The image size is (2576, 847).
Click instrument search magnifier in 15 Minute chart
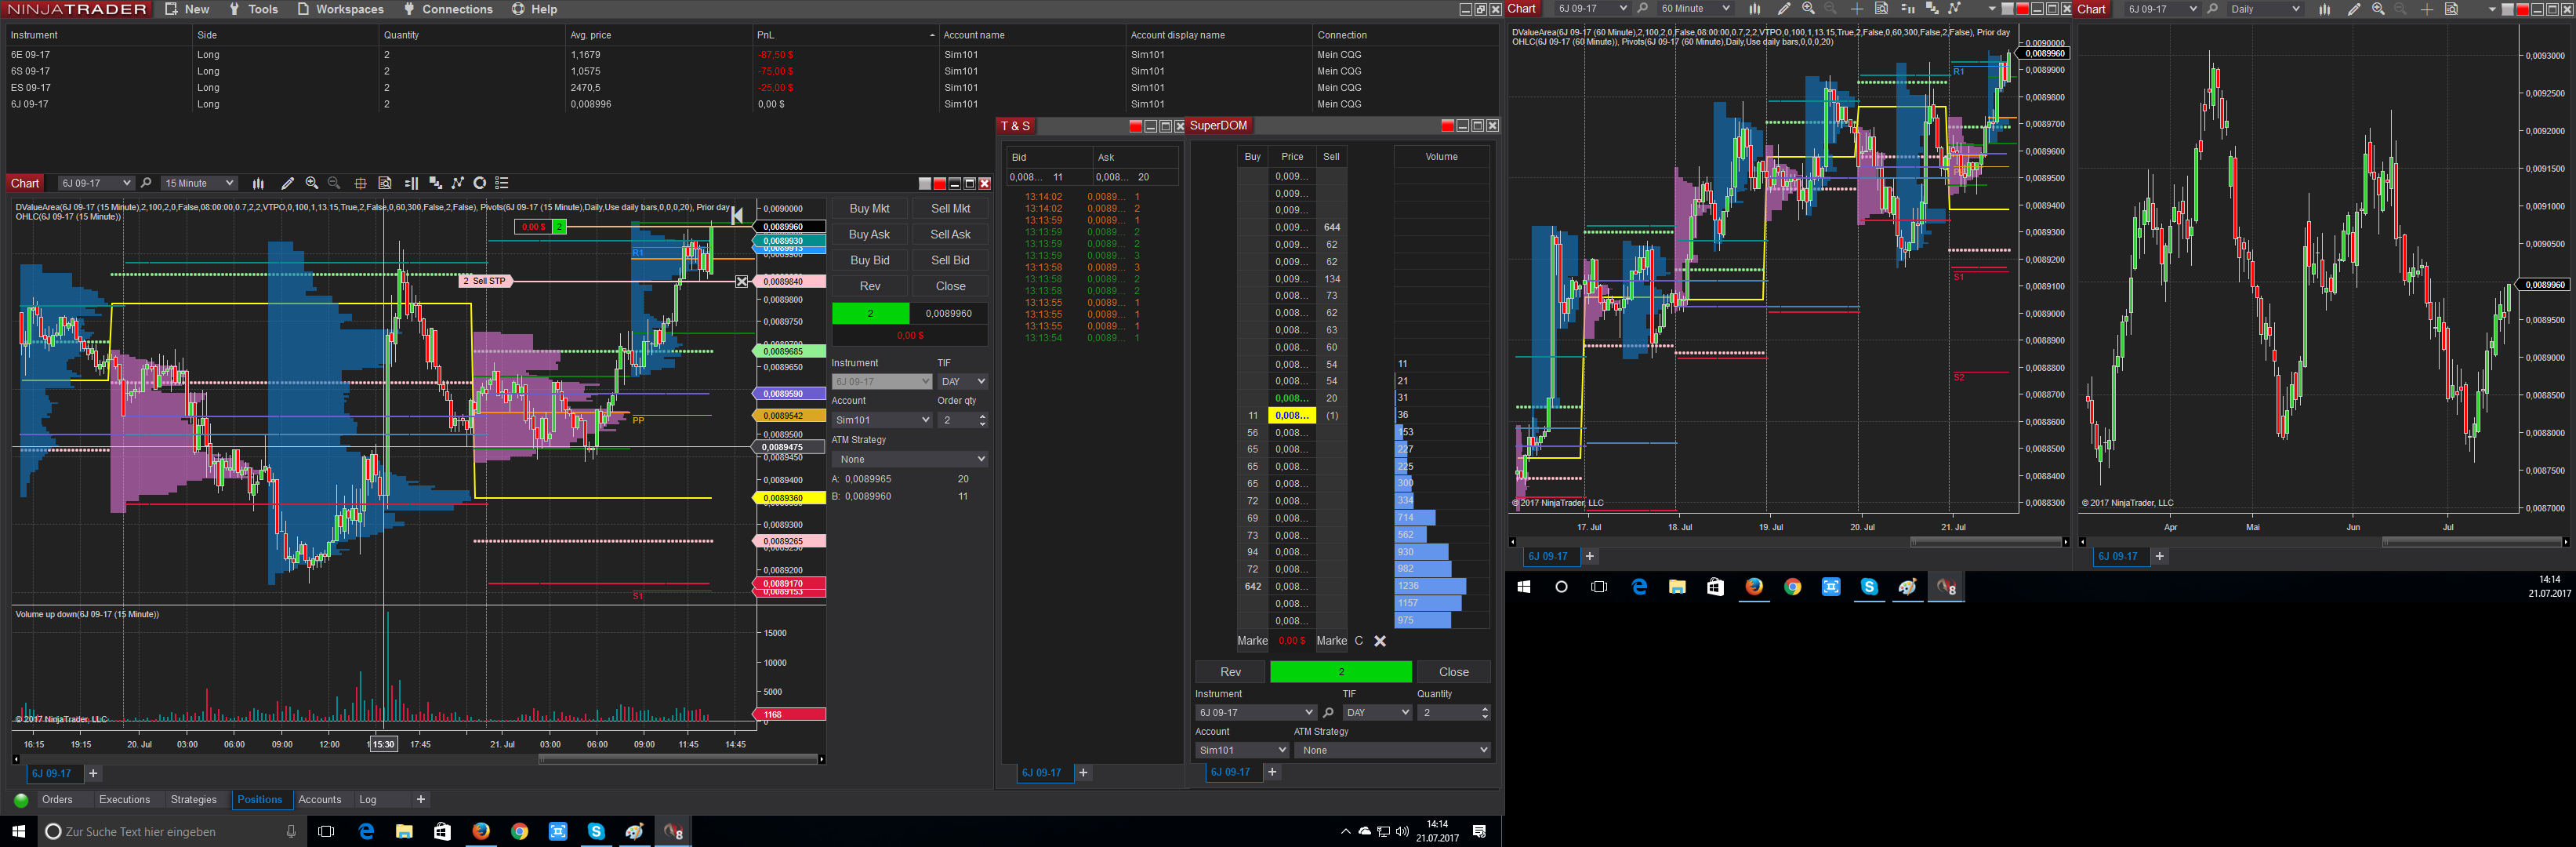tap(146, 183)
